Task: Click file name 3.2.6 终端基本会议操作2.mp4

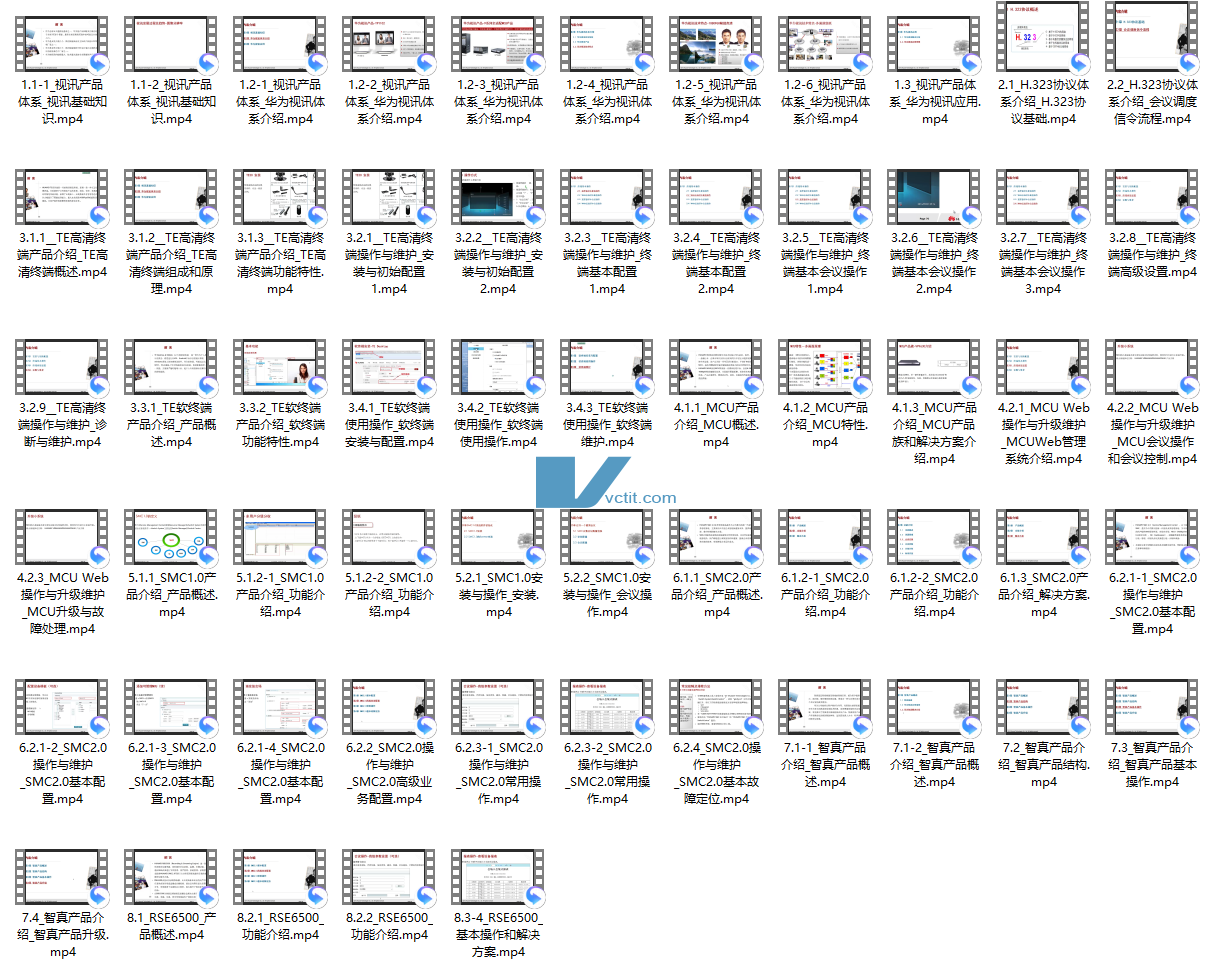Action: pos(935,264)
